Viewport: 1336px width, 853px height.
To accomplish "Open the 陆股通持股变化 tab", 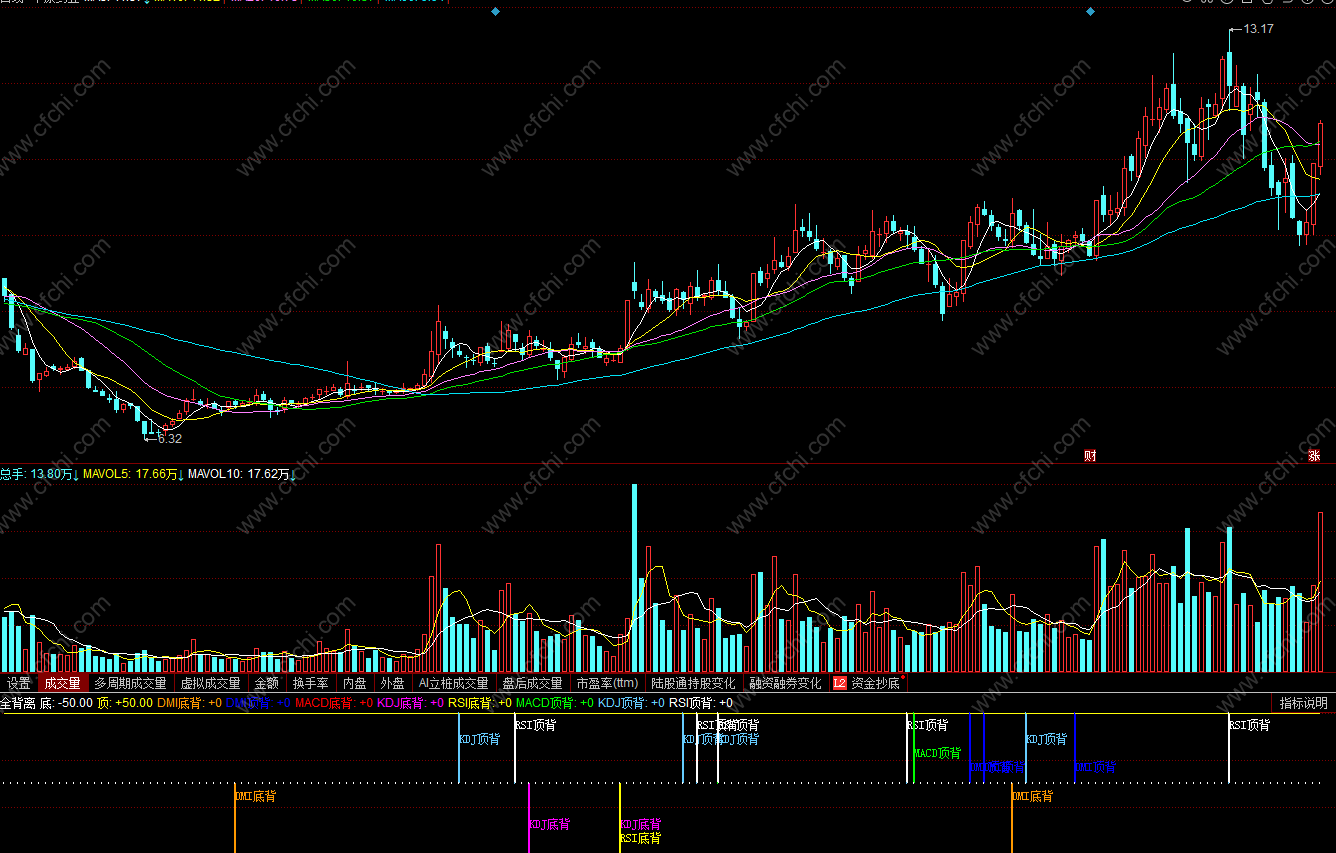I will coord(693,684).
